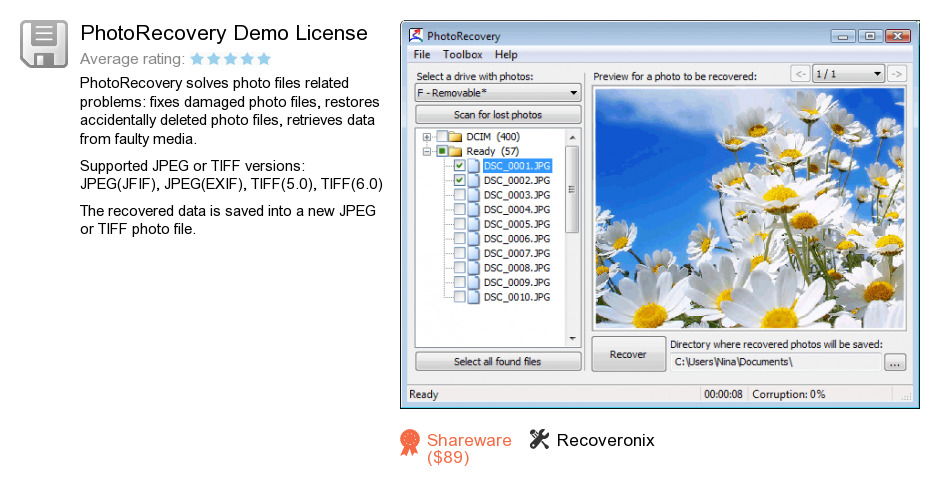Click the Corruption: 0% status entry
Image resolution: width=940 pixels, height=493 pixels.
click(789, 394)
